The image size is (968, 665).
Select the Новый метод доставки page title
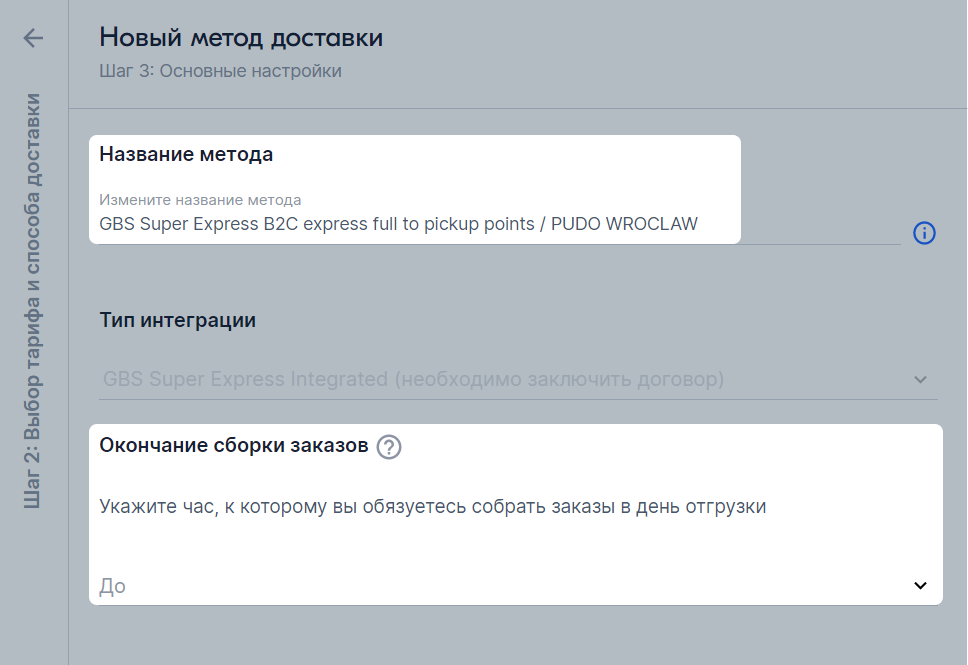click(x=241, y=38)
